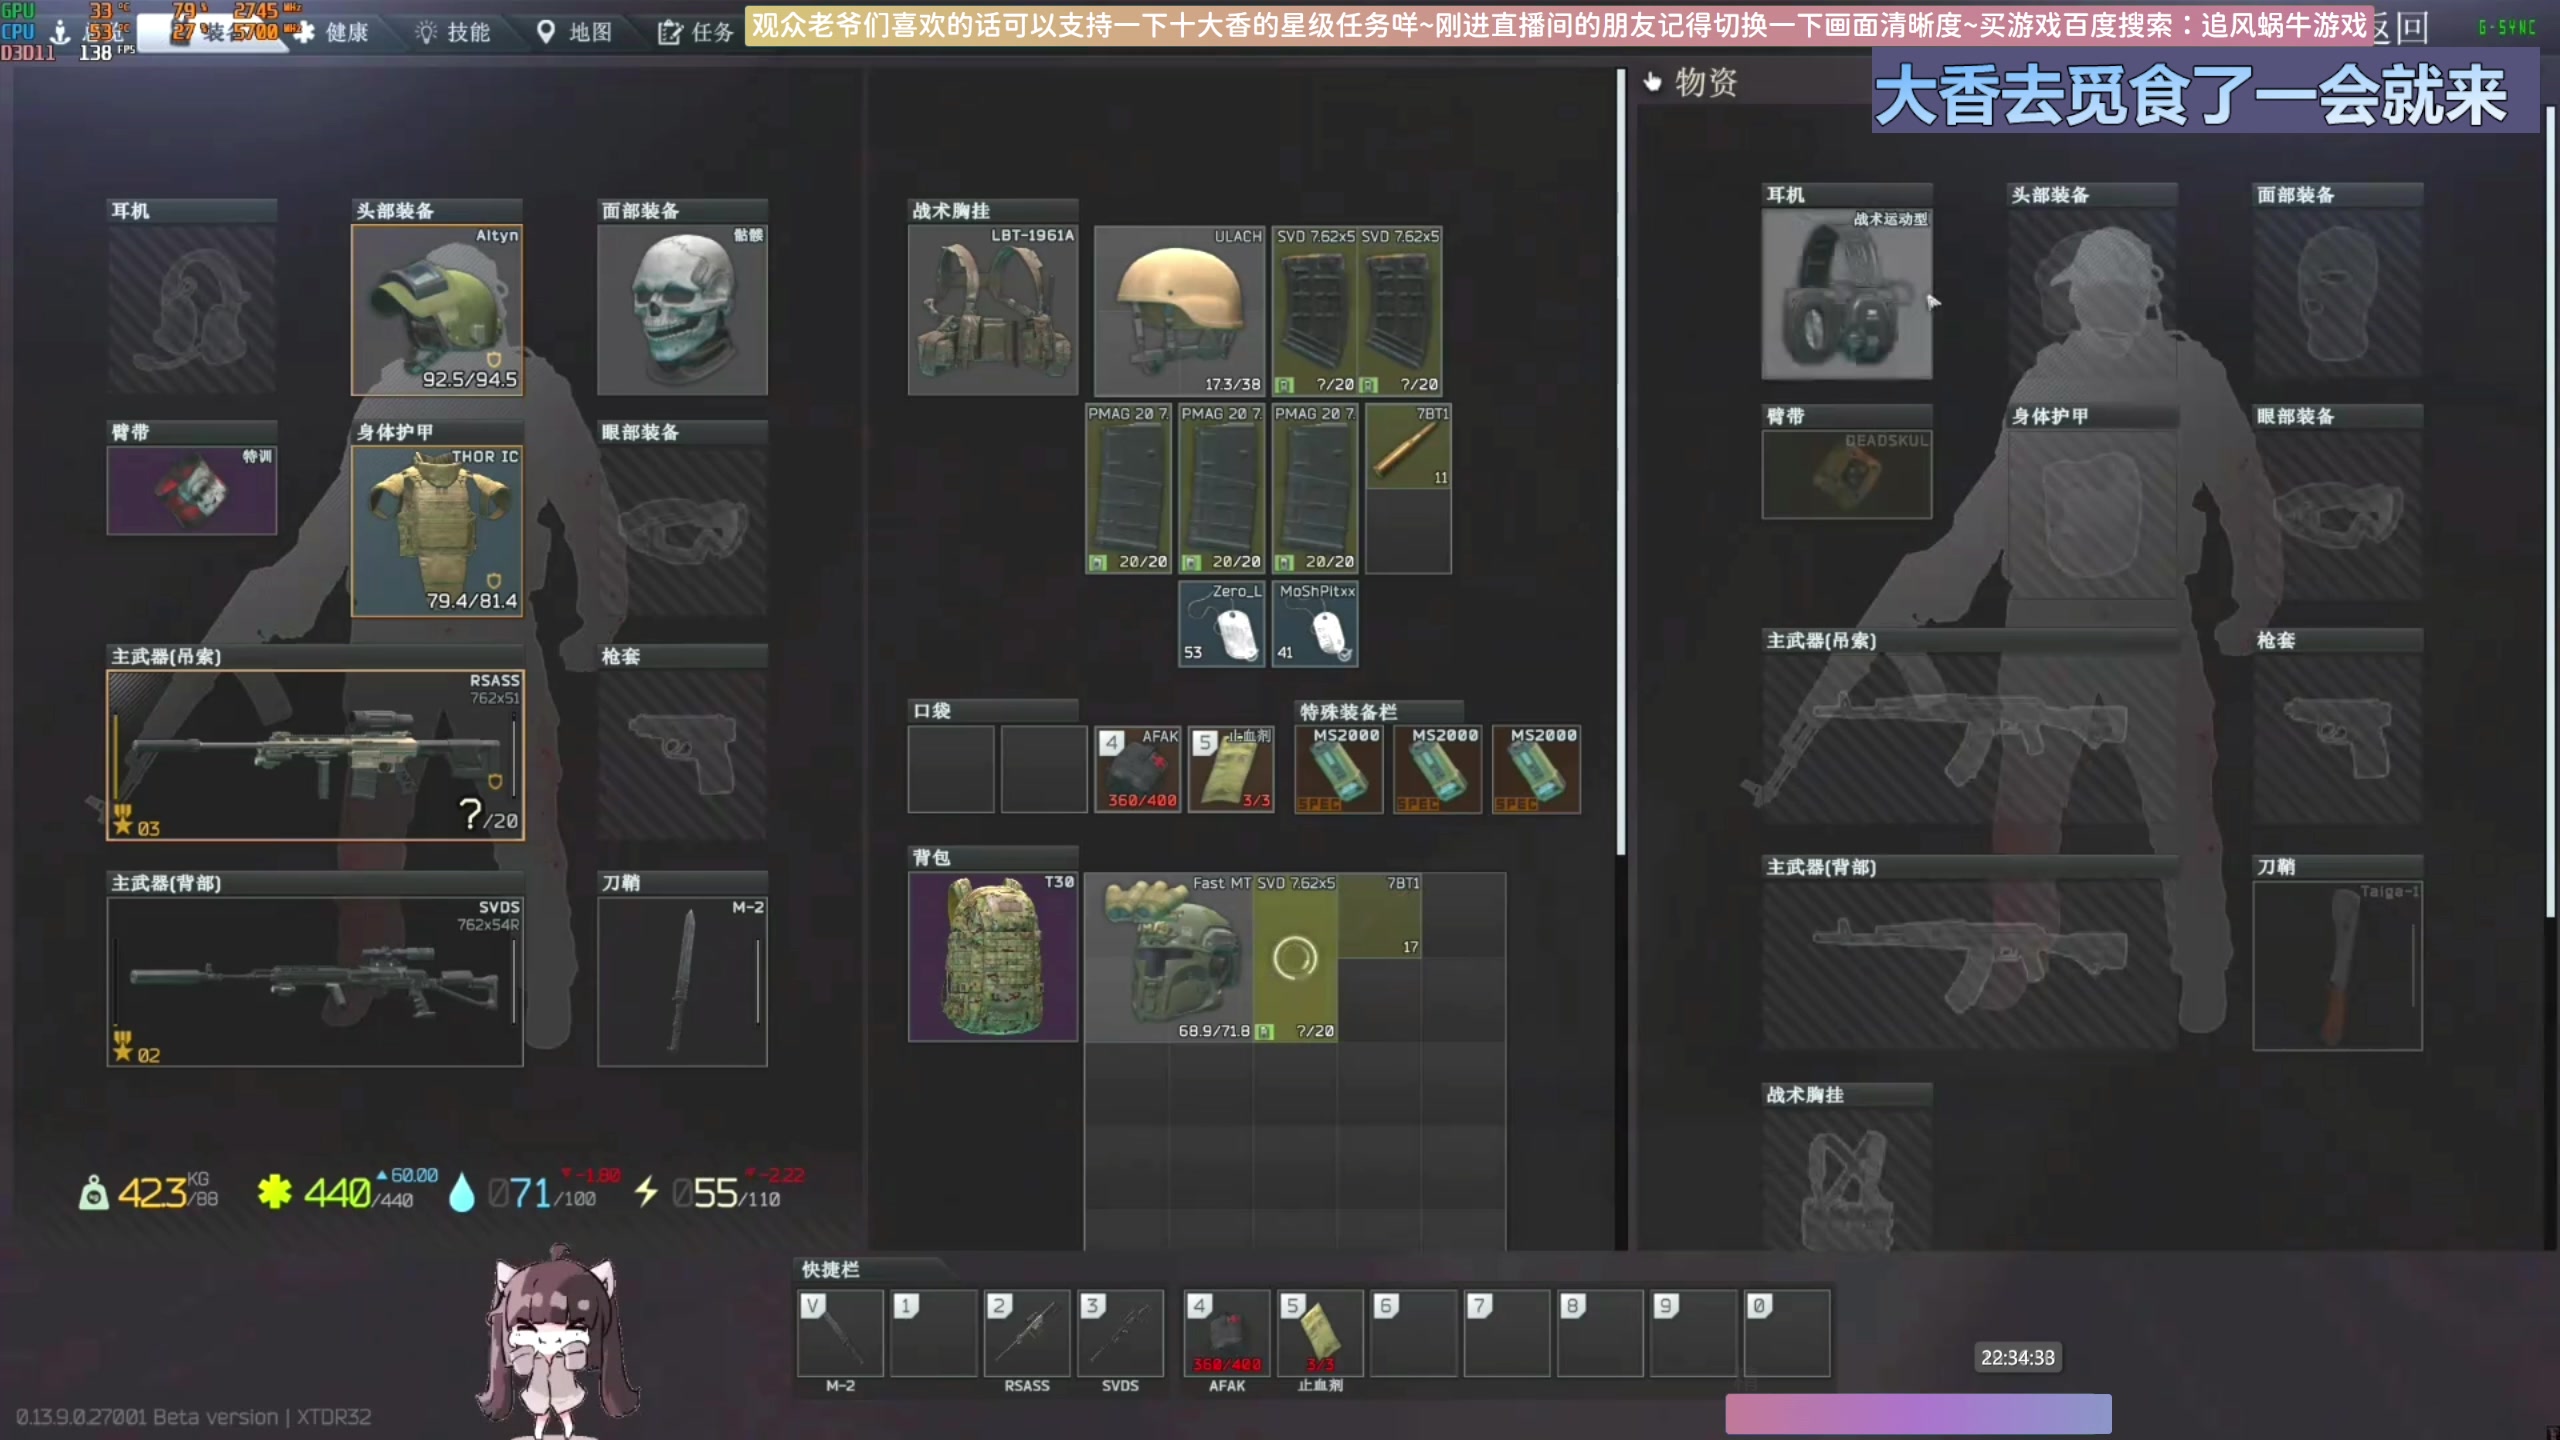Select the 止血剂 item in pocket slot
This screenshot has width=2560, height=1440.
(x=1231, y=769)
